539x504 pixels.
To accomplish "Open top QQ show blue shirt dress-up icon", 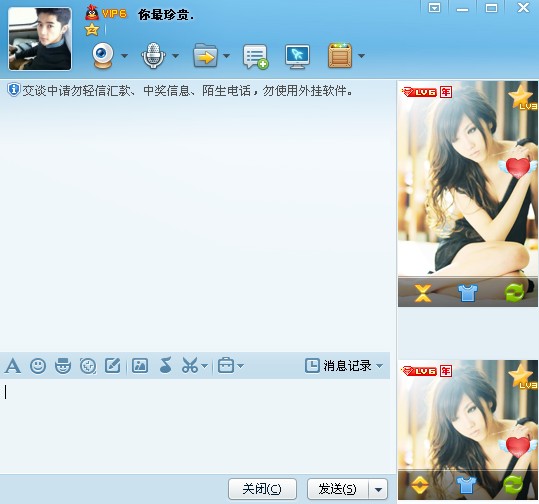I will coord(468,293).
